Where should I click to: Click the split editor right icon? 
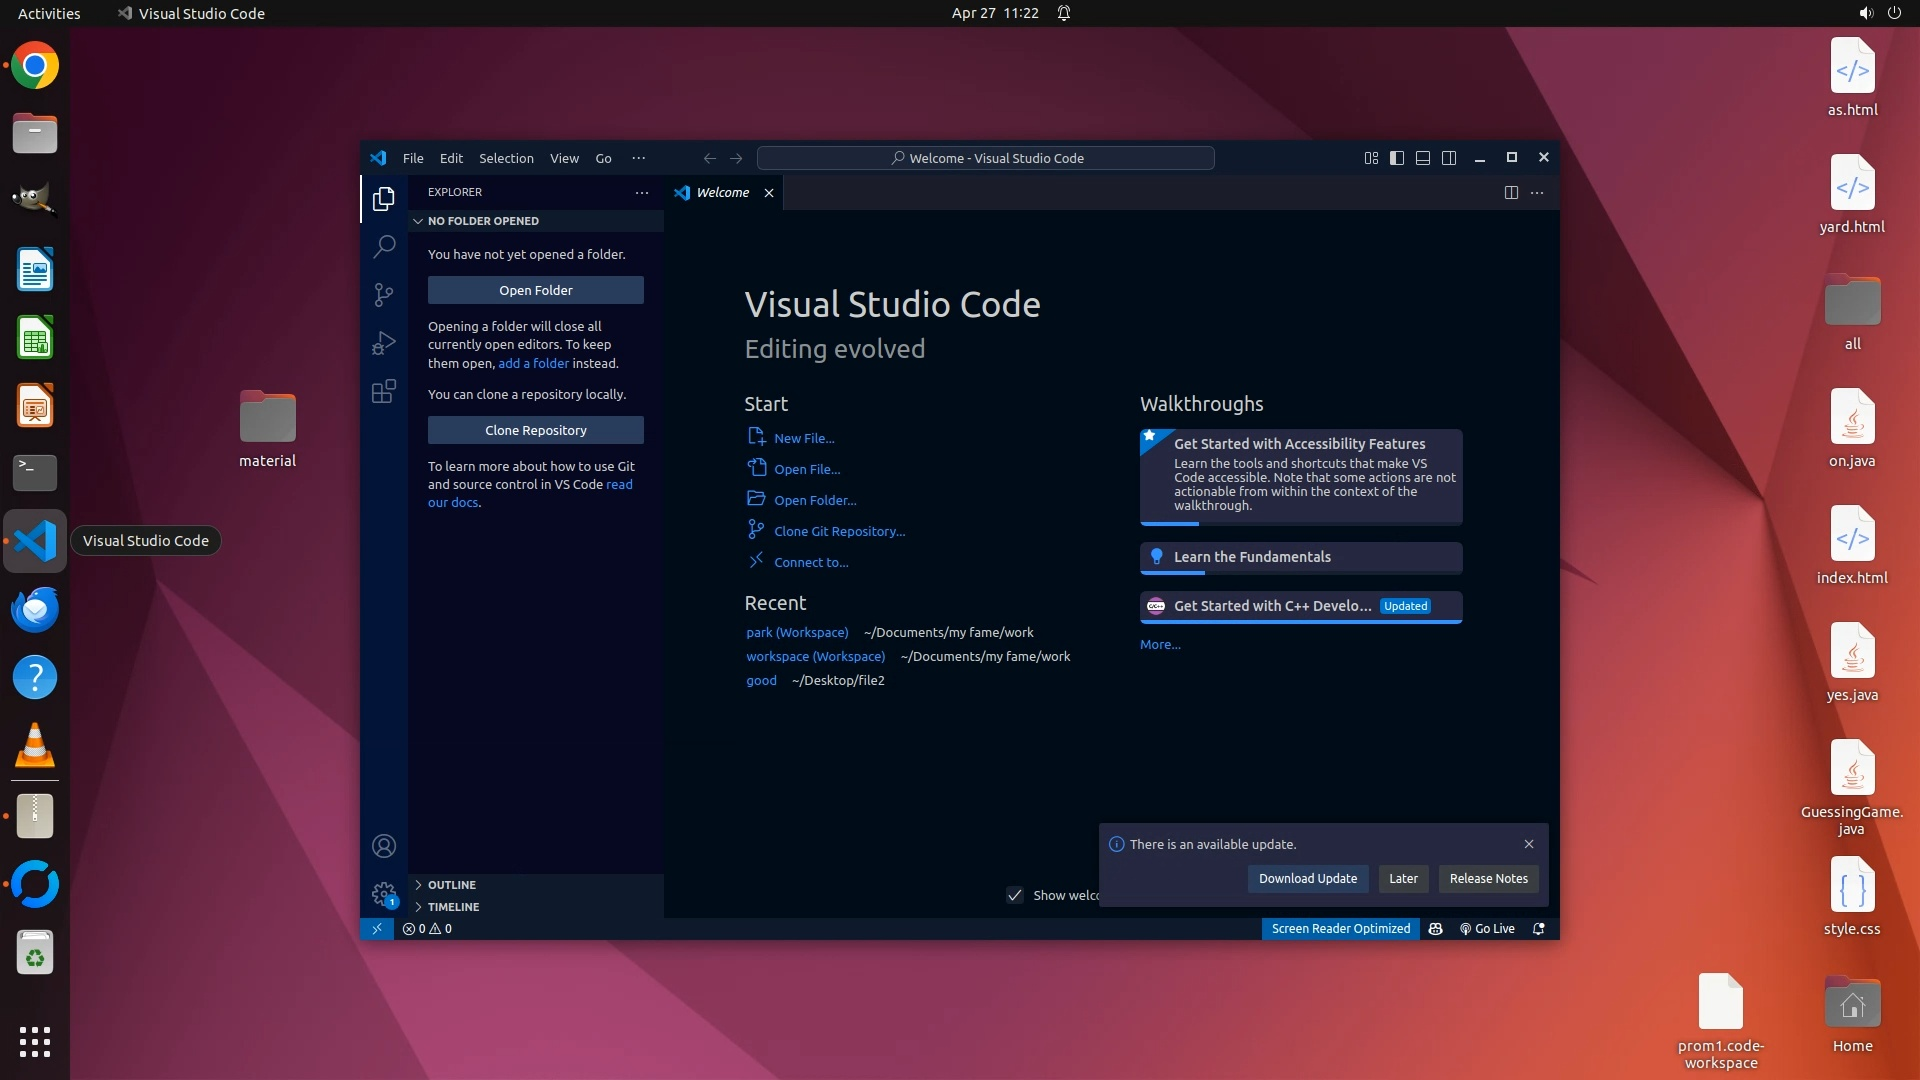point(1511,192)
